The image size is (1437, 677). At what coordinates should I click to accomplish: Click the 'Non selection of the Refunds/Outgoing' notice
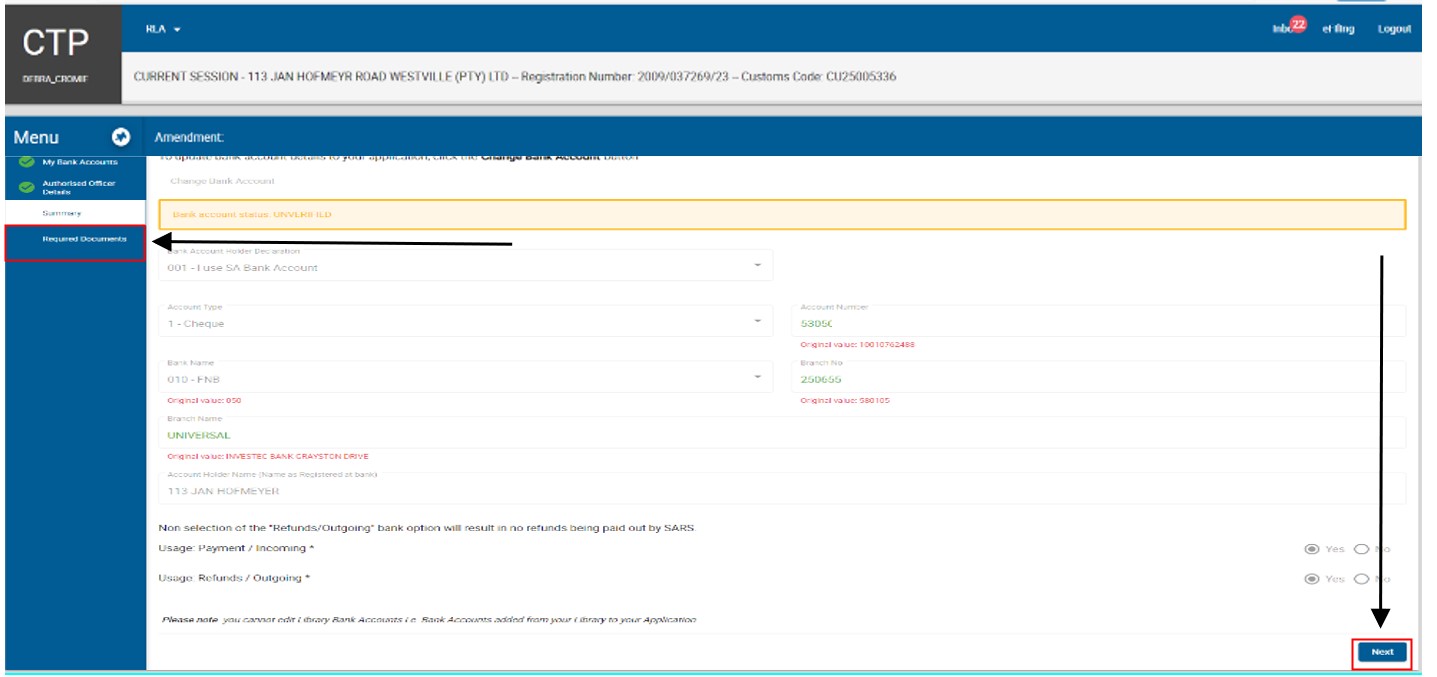coord(426,528)
